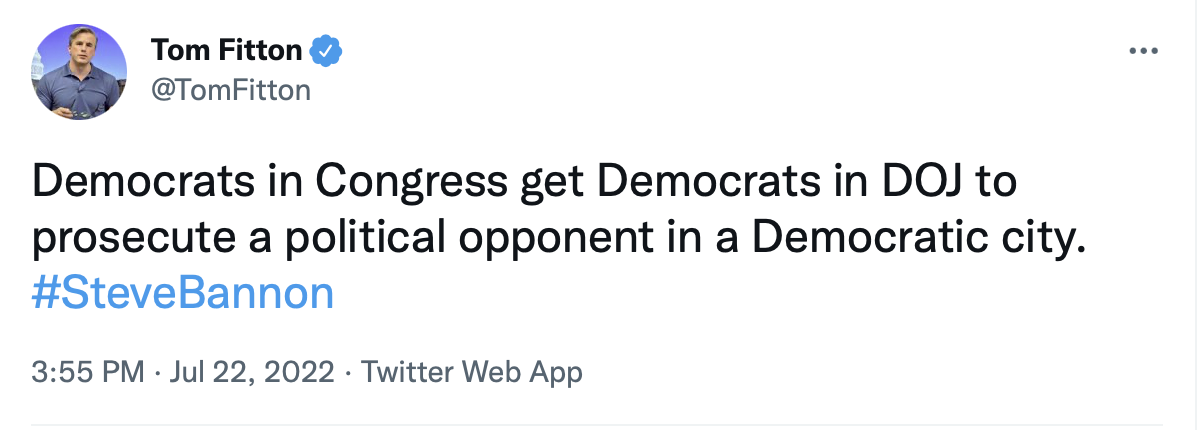This screenshot has height=430, width=1204.
Task: Open the three-dot More options menu
Action: point(1142,51)
